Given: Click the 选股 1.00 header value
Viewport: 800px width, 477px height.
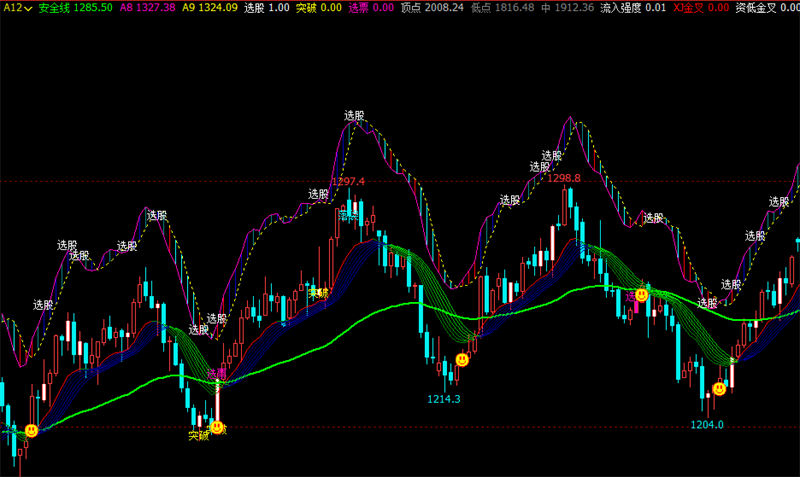Looking at the screenshot, I should [266, 8].
